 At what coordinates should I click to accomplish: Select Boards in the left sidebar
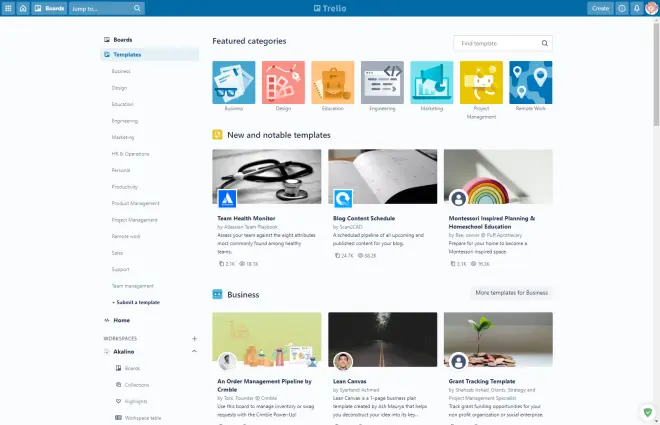149,40
